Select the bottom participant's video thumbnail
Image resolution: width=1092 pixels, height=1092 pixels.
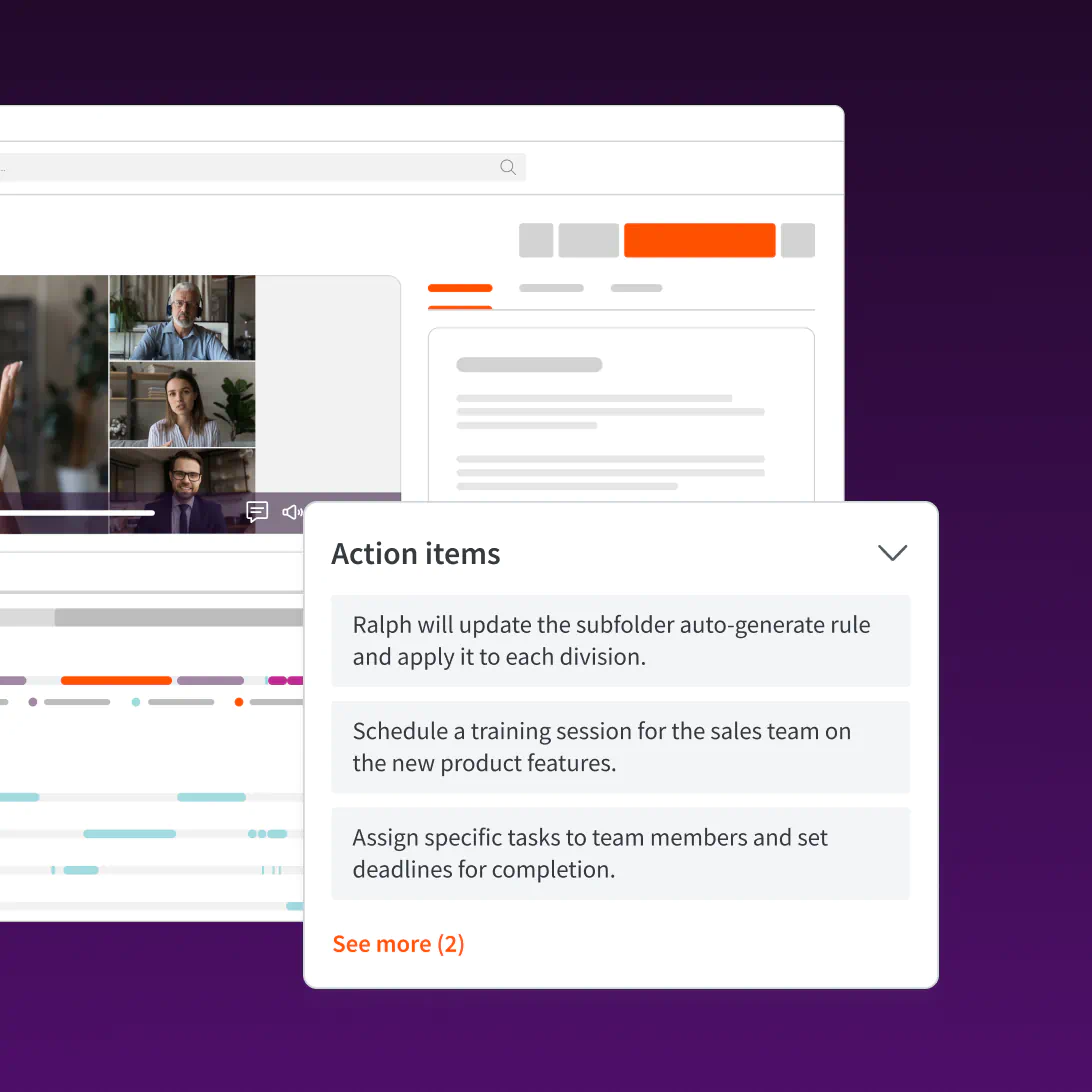click(182, 490)
